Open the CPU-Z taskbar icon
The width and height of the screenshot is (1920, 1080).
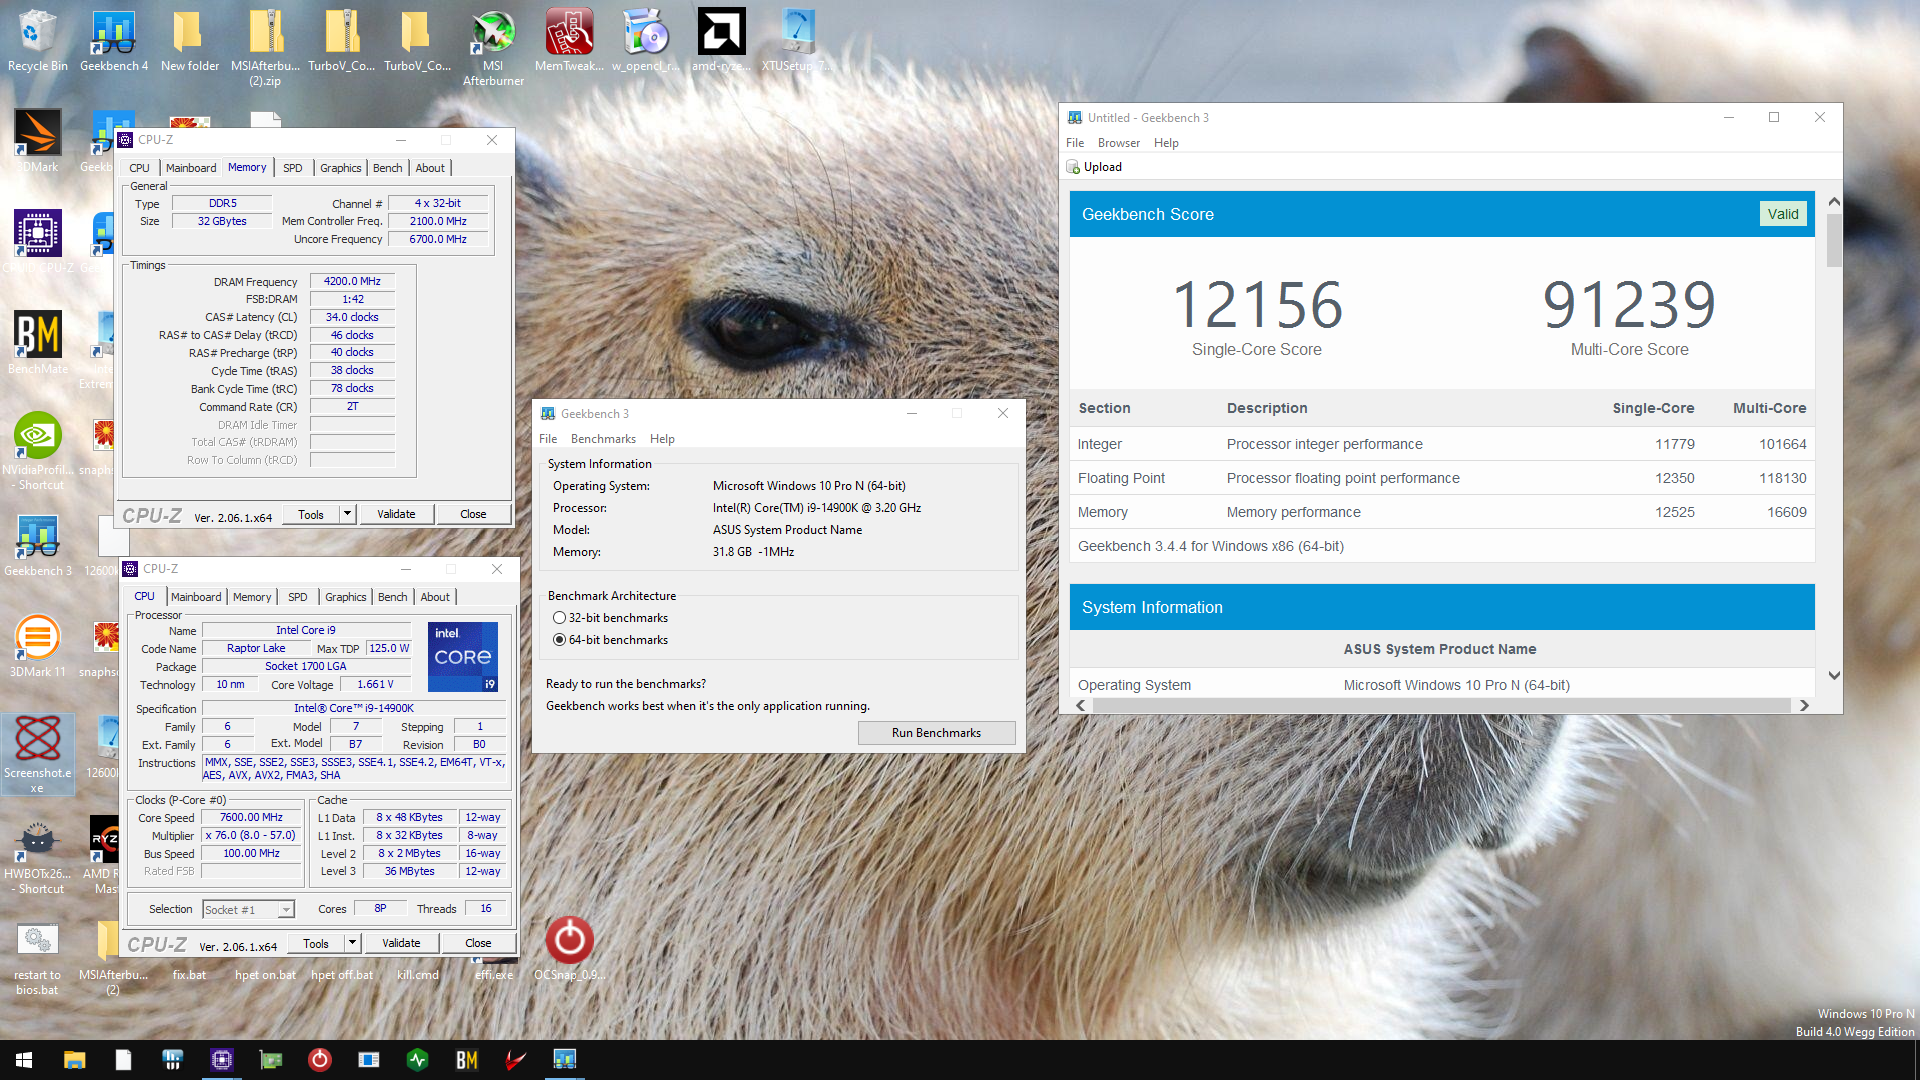click(x=221, y=1060)
